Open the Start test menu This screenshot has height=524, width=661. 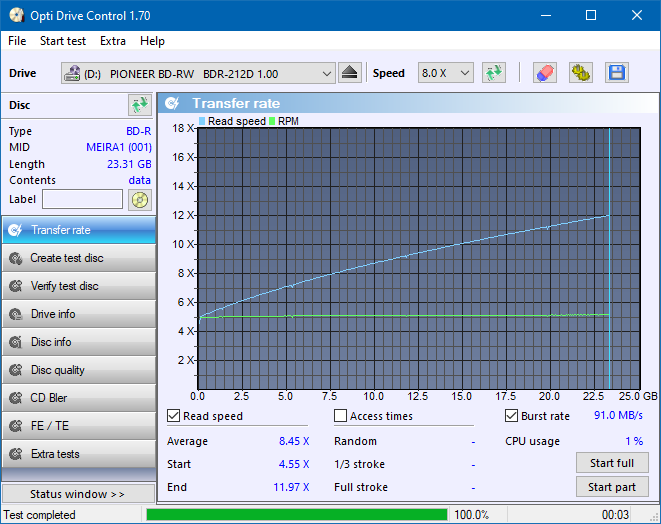pyautogui.click(x=63, y=41)
